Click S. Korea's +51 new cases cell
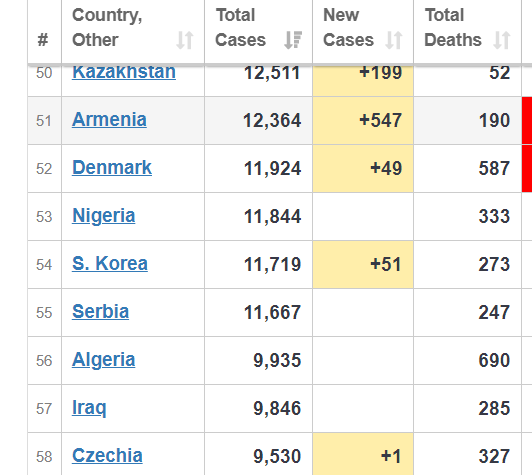This screenshot has width=532, height=475. (363, 265)
